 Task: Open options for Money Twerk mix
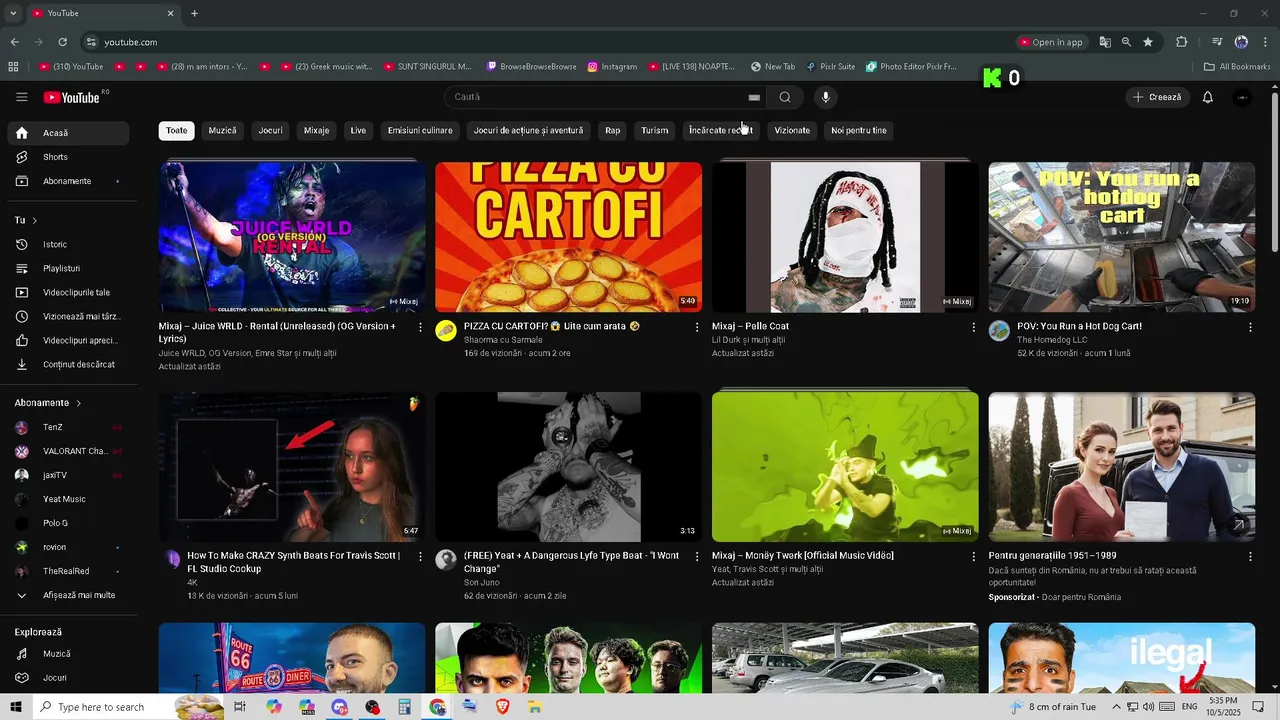(x=974, y=556)
